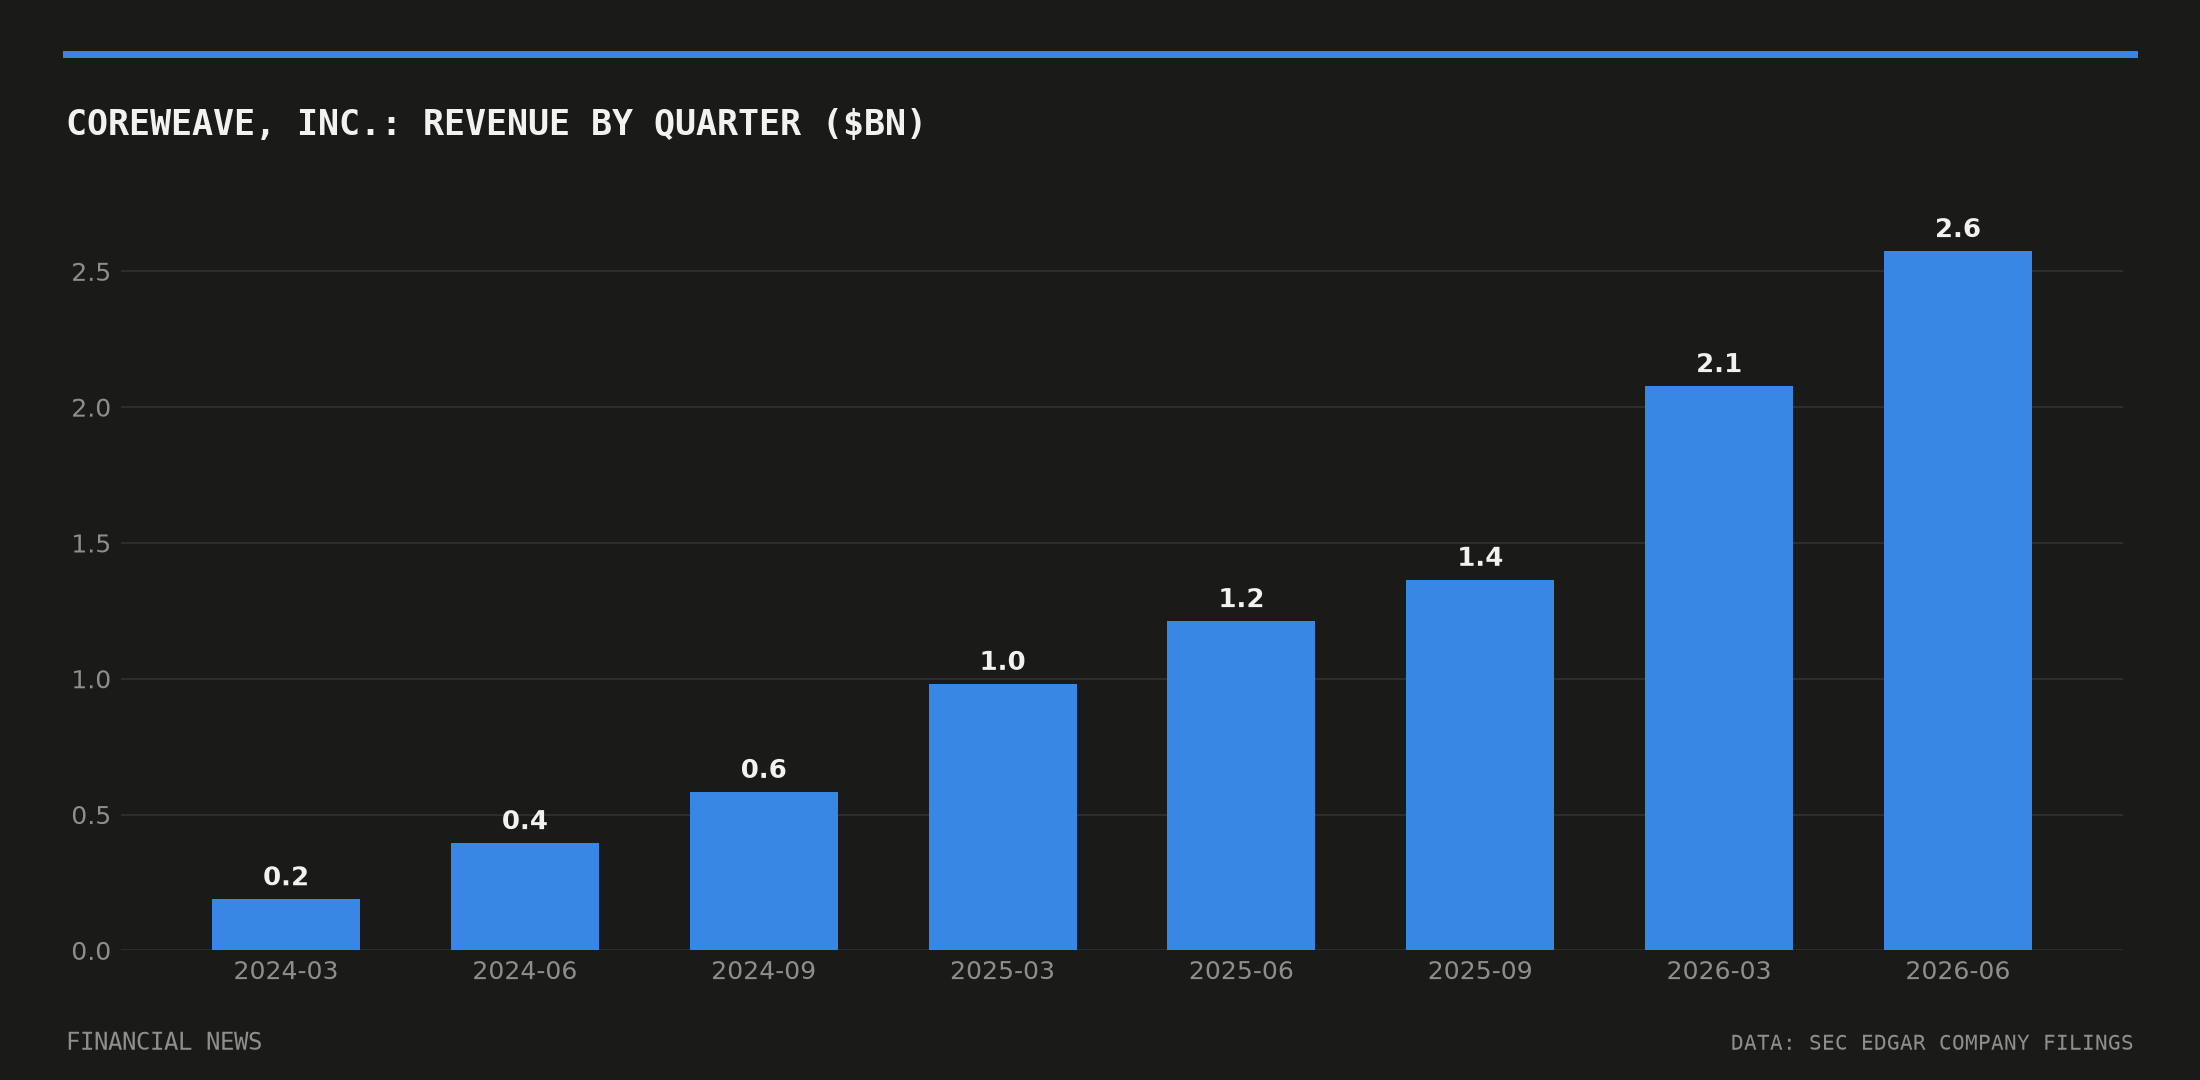The height and width of the screenshot is (1080, 2200).
Task: Click the '0.0' y-axis tick label
Action: coord(91,952)
